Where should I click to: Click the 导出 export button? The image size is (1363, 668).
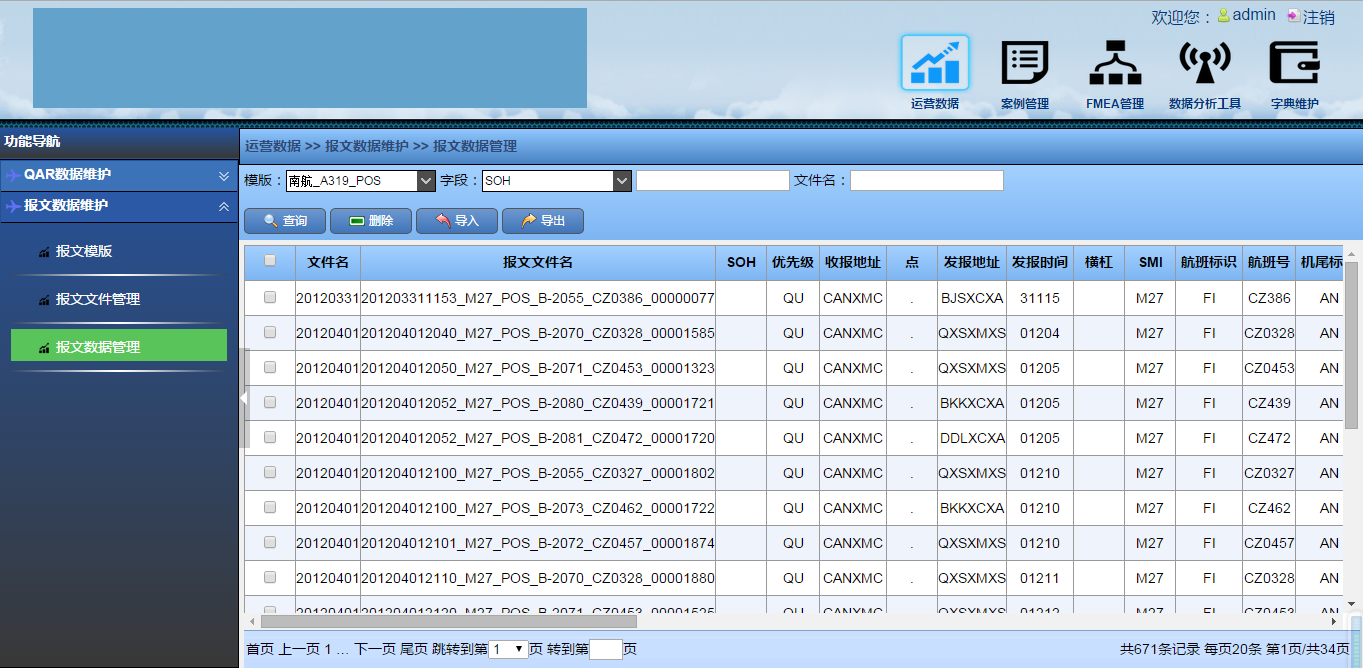(543, 221)
